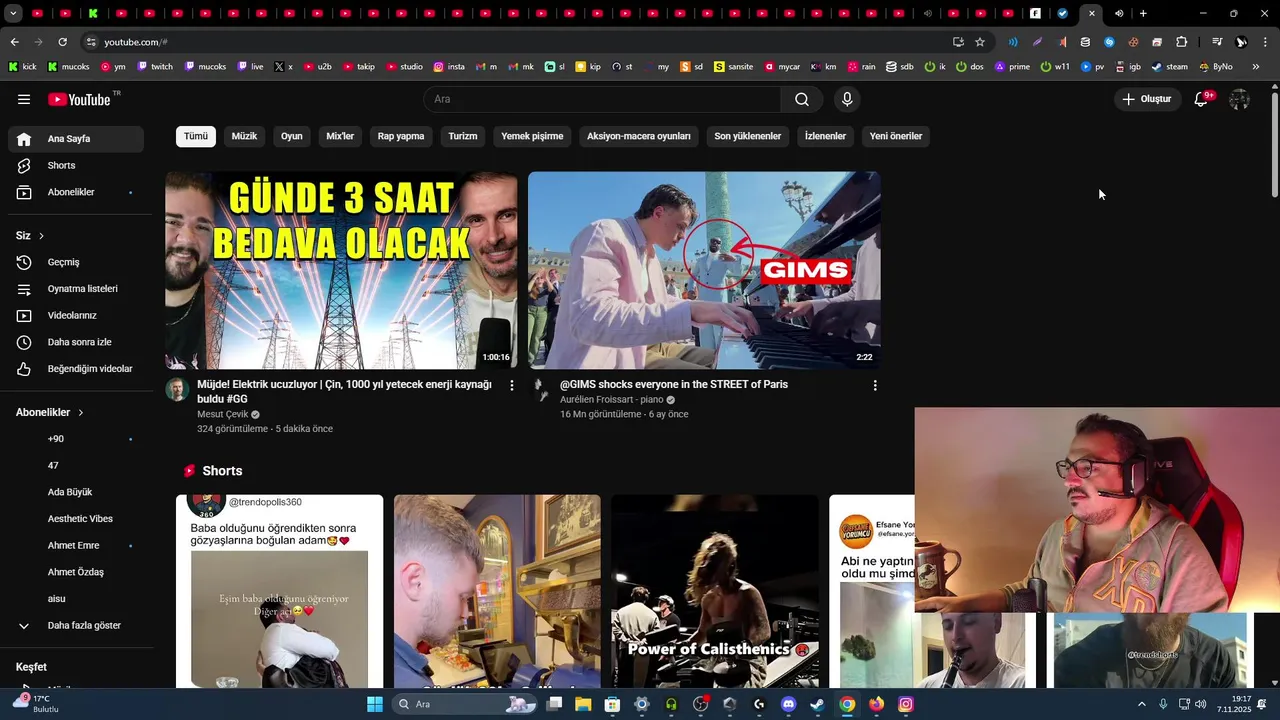Viewport: 1280px width, 720px height.
Task: Reload the page in Chrome
Action: point(62,42)
